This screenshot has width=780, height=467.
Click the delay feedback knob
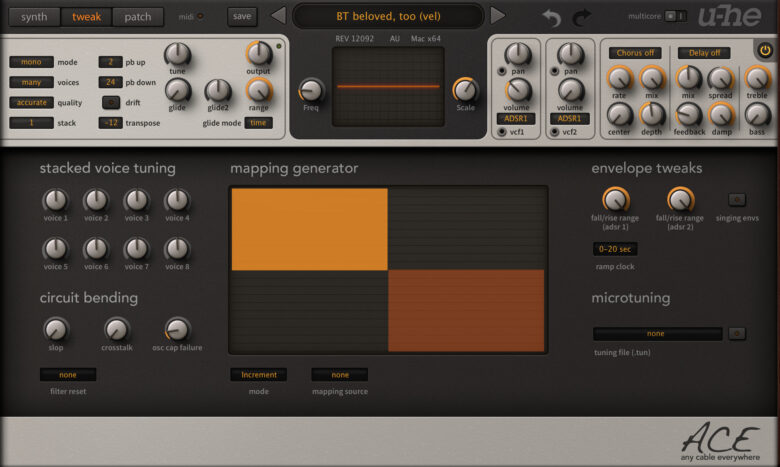pos(689,115)
